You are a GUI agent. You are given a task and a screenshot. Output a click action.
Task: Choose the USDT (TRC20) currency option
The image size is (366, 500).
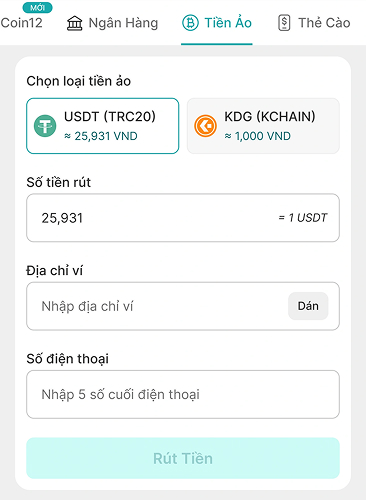click(x=103, y=126)
